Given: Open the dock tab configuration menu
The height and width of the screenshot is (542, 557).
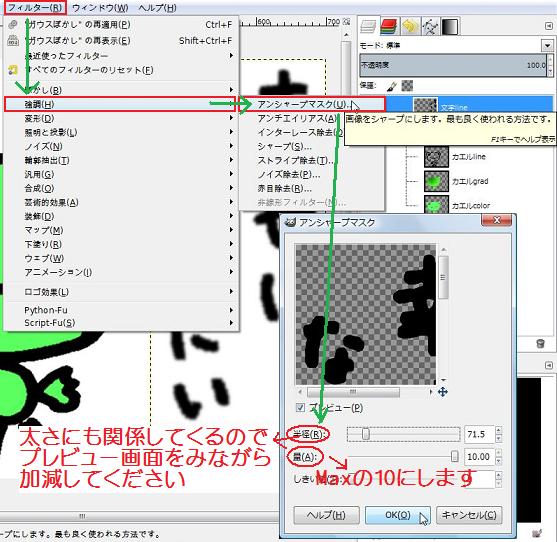Looking at the screenshot, I should (x=548, y=26).
